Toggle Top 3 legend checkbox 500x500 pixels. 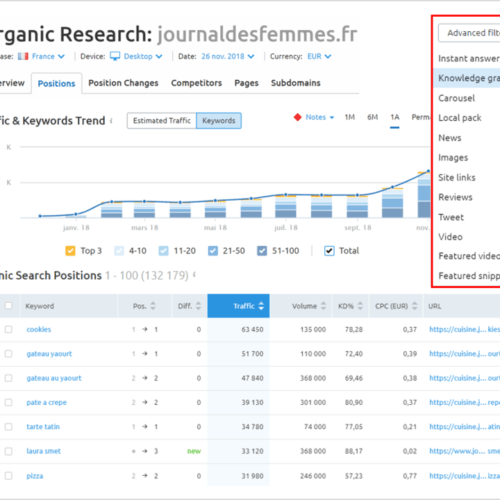click(x=70, y=251)
